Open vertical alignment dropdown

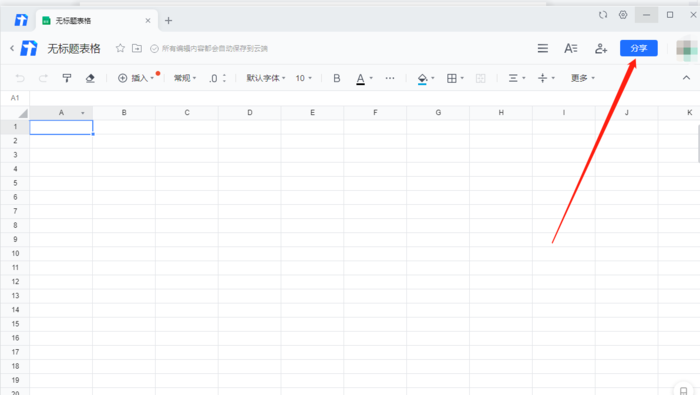point(546,78)
